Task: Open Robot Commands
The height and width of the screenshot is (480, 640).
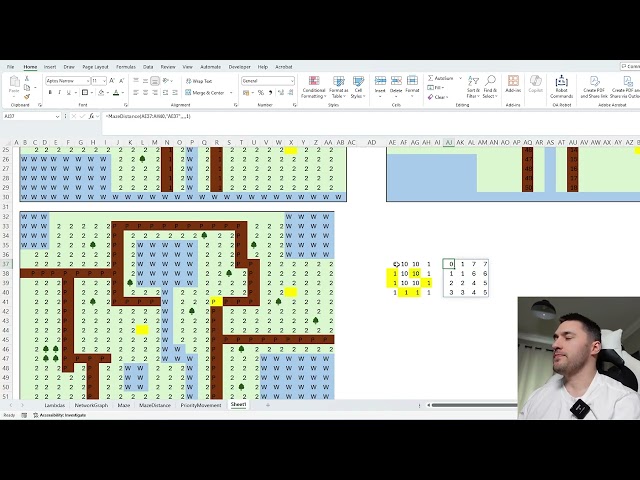Action: click(562, 87)
